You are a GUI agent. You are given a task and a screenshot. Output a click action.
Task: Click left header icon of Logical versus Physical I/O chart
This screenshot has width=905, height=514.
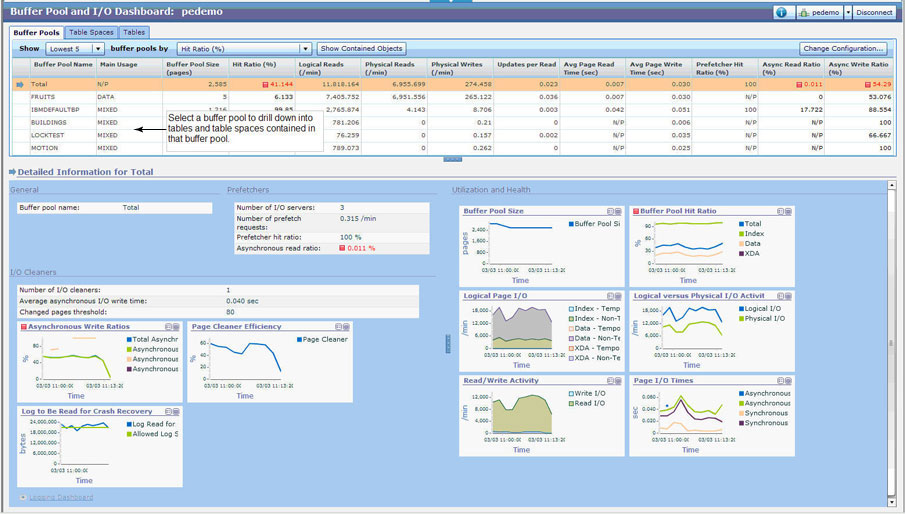point(780,297)
